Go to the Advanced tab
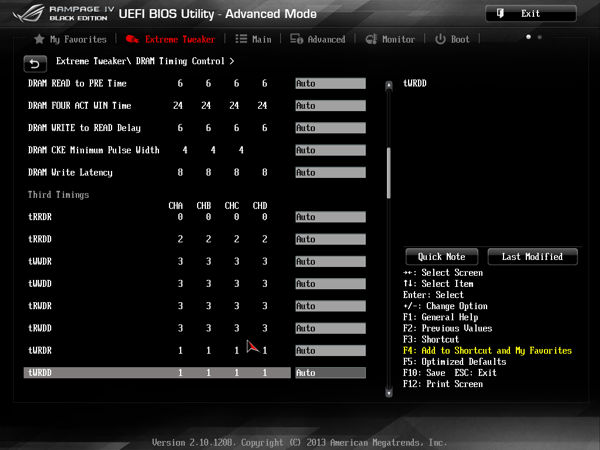 click(x=318, y=39)
